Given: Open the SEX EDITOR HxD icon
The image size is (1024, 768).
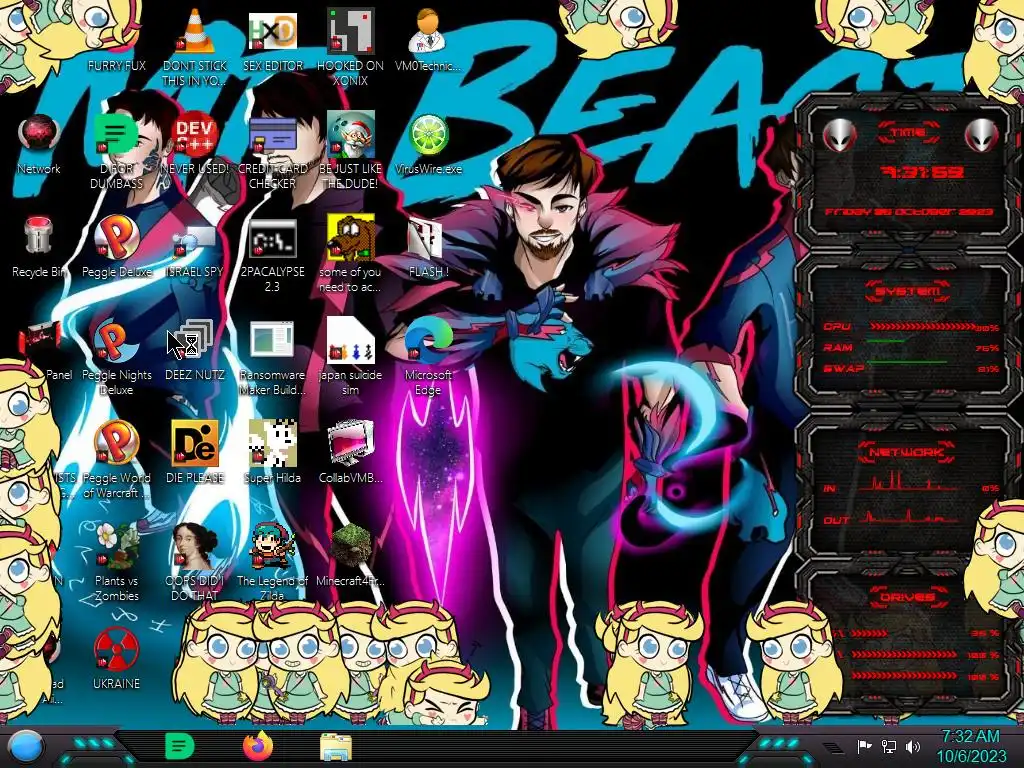Looking at the screenshot, I should pos(272,33).
